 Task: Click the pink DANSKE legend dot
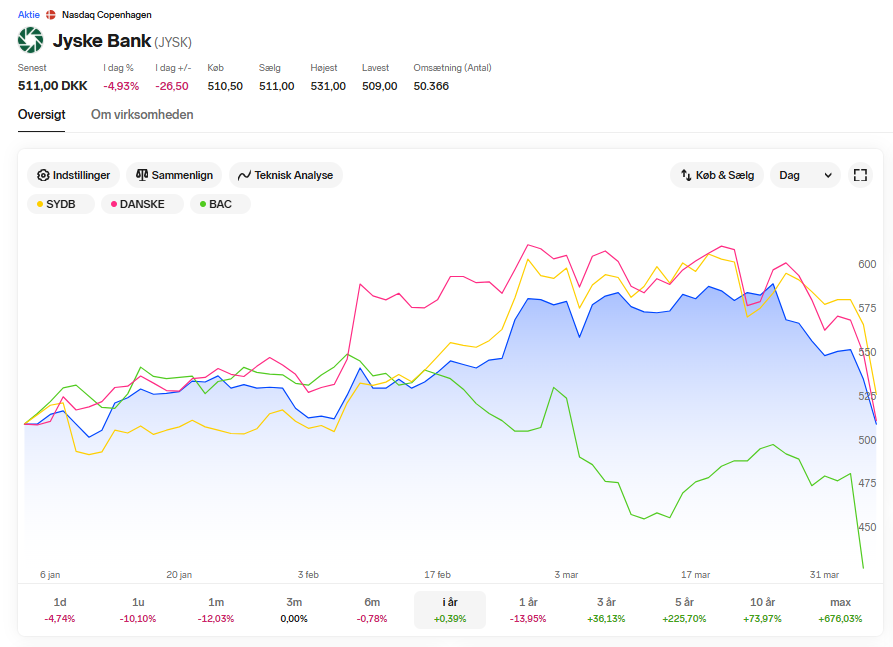click(x=114, y=204)
